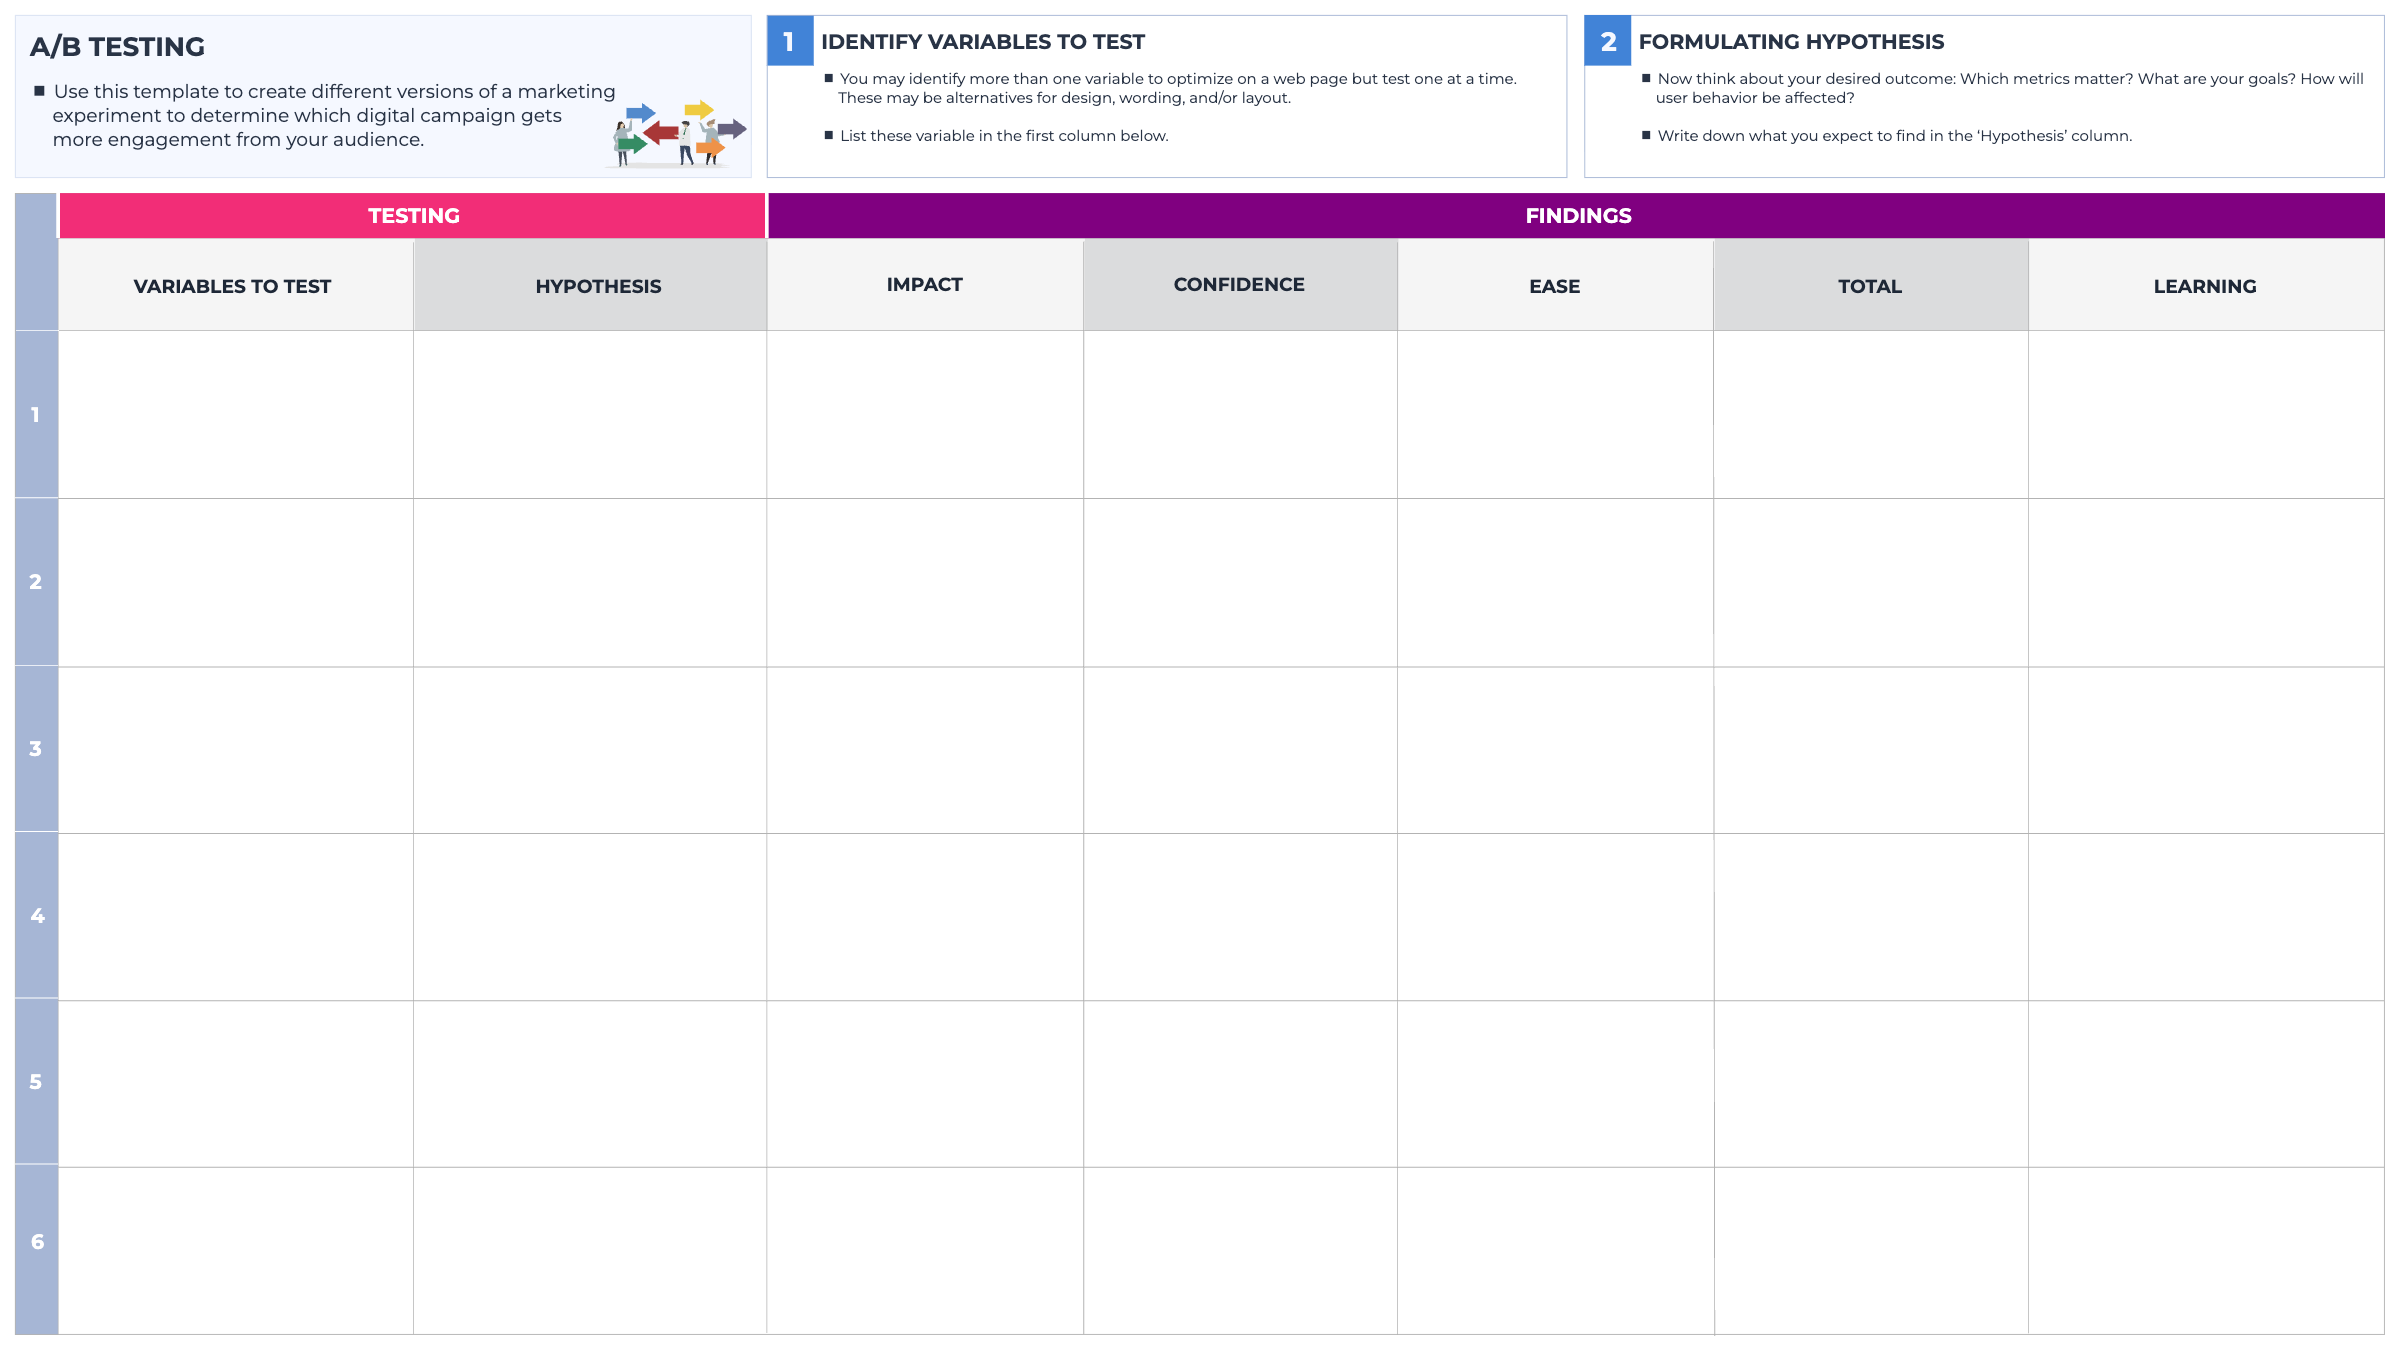Click the EASE column header

point(1555,286)
